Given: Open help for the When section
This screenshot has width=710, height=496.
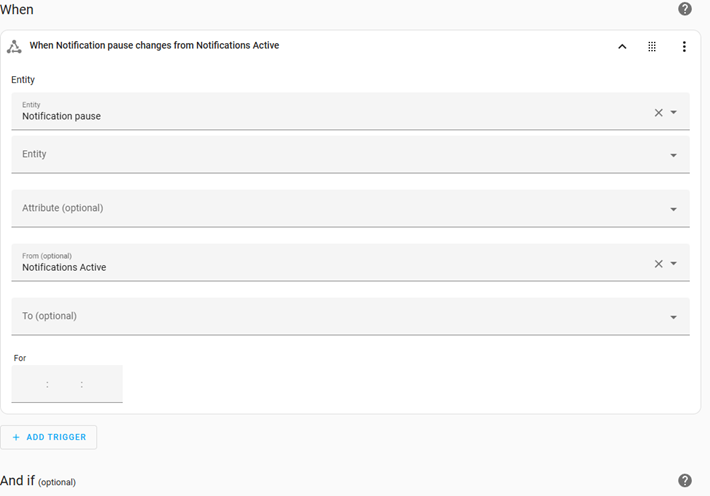Looking at the screenshot, I should tap(685, 9).
